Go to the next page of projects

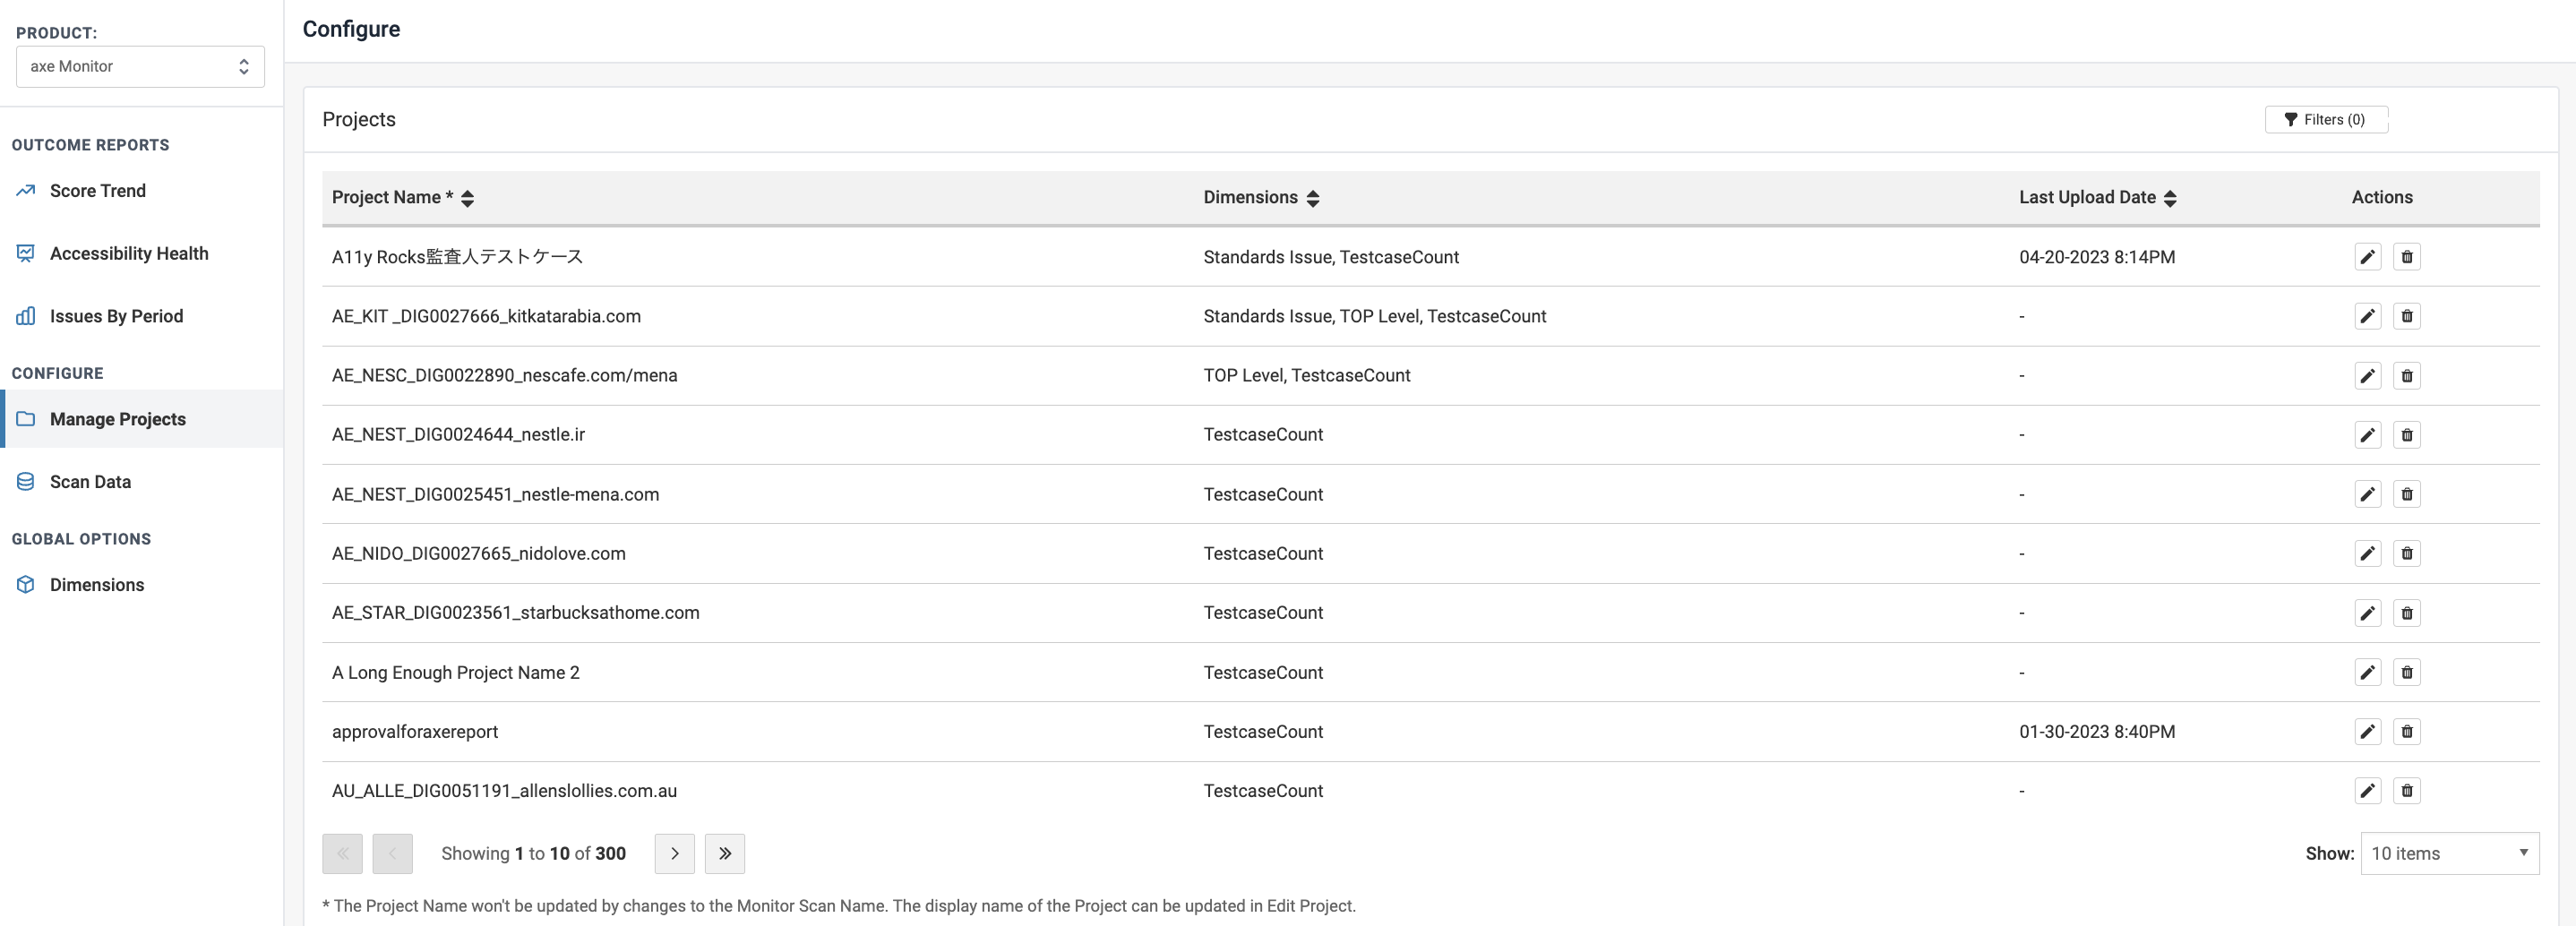(674, 853)
